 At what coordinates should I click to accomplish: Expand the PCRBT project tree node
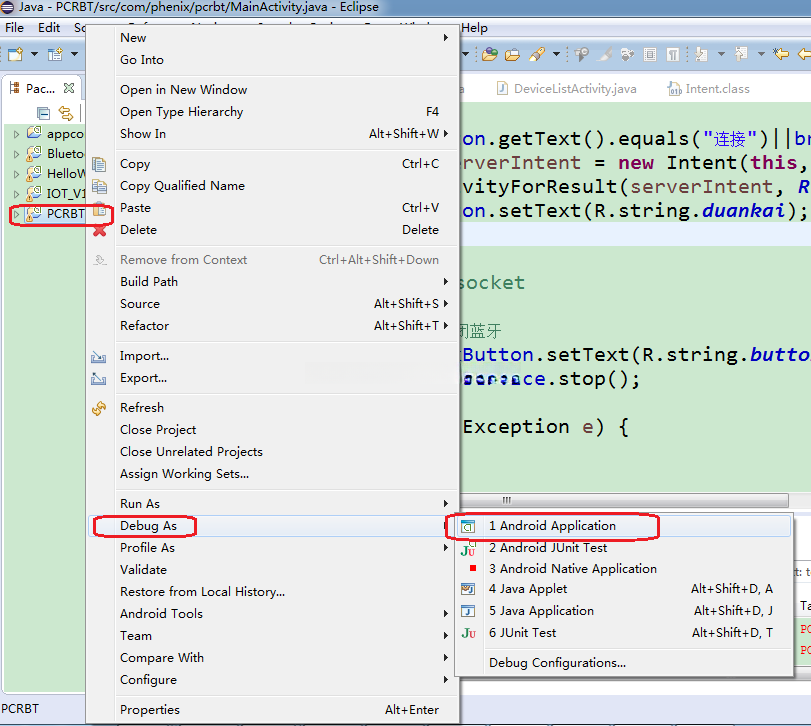[x=16, y=214]
